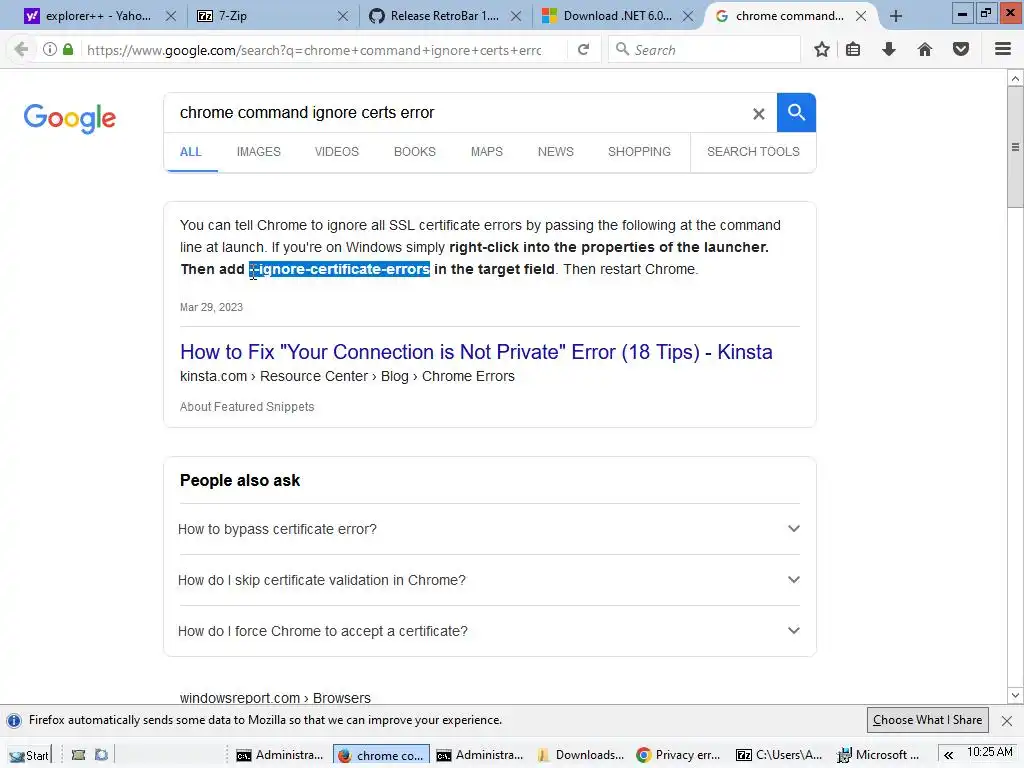Click highlighted --ignore-certificate-errors text
Image resolution: width=1024 pixels, height=768 pixels.
pyautogui.click(x=340, y=269)
